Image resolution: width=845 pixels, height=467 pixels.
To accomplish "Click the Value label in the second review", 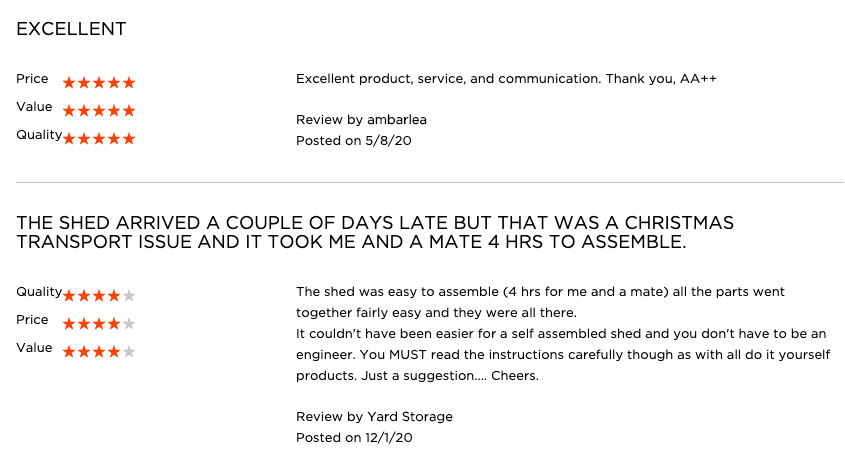I will pyautogui.click(x=34, y=348).
